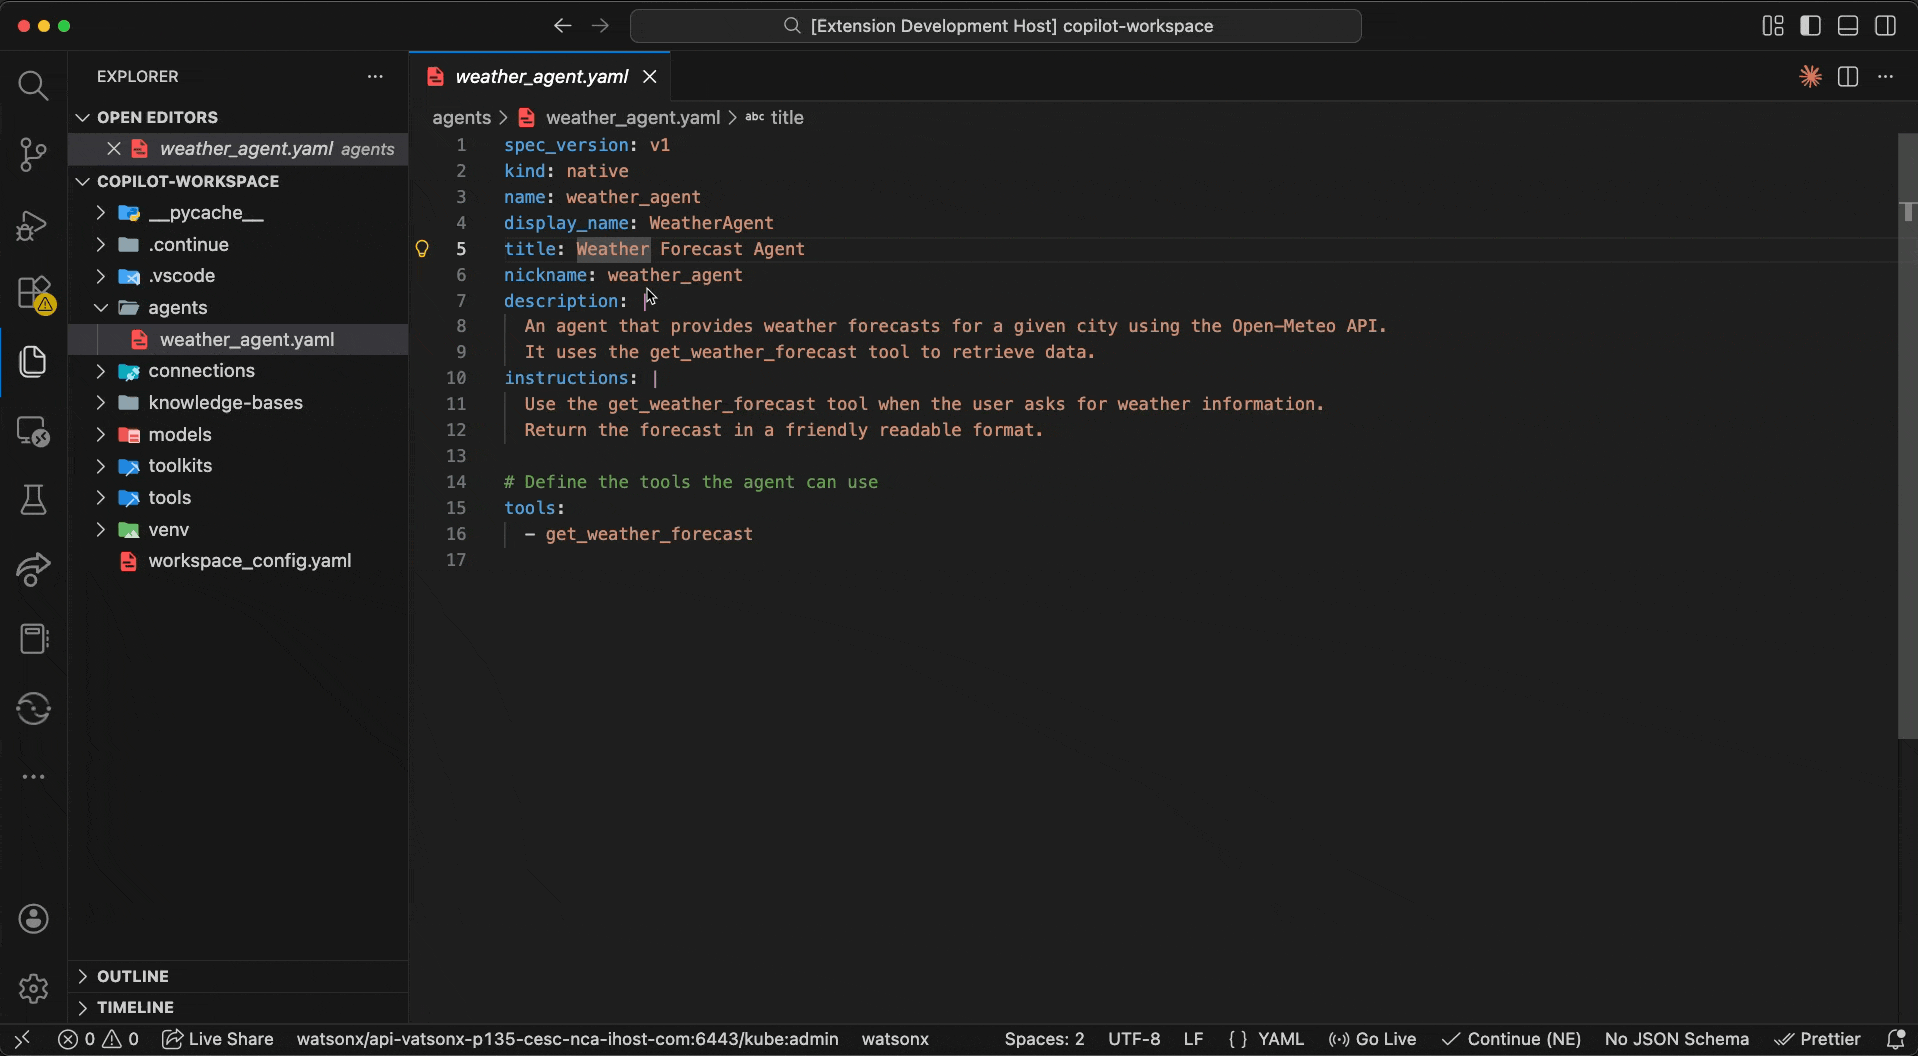Image resolution: width=1918 pixels, height=1056 pixels.
Task: Open Run and Debug view
Action: click(x=33, y=225)
